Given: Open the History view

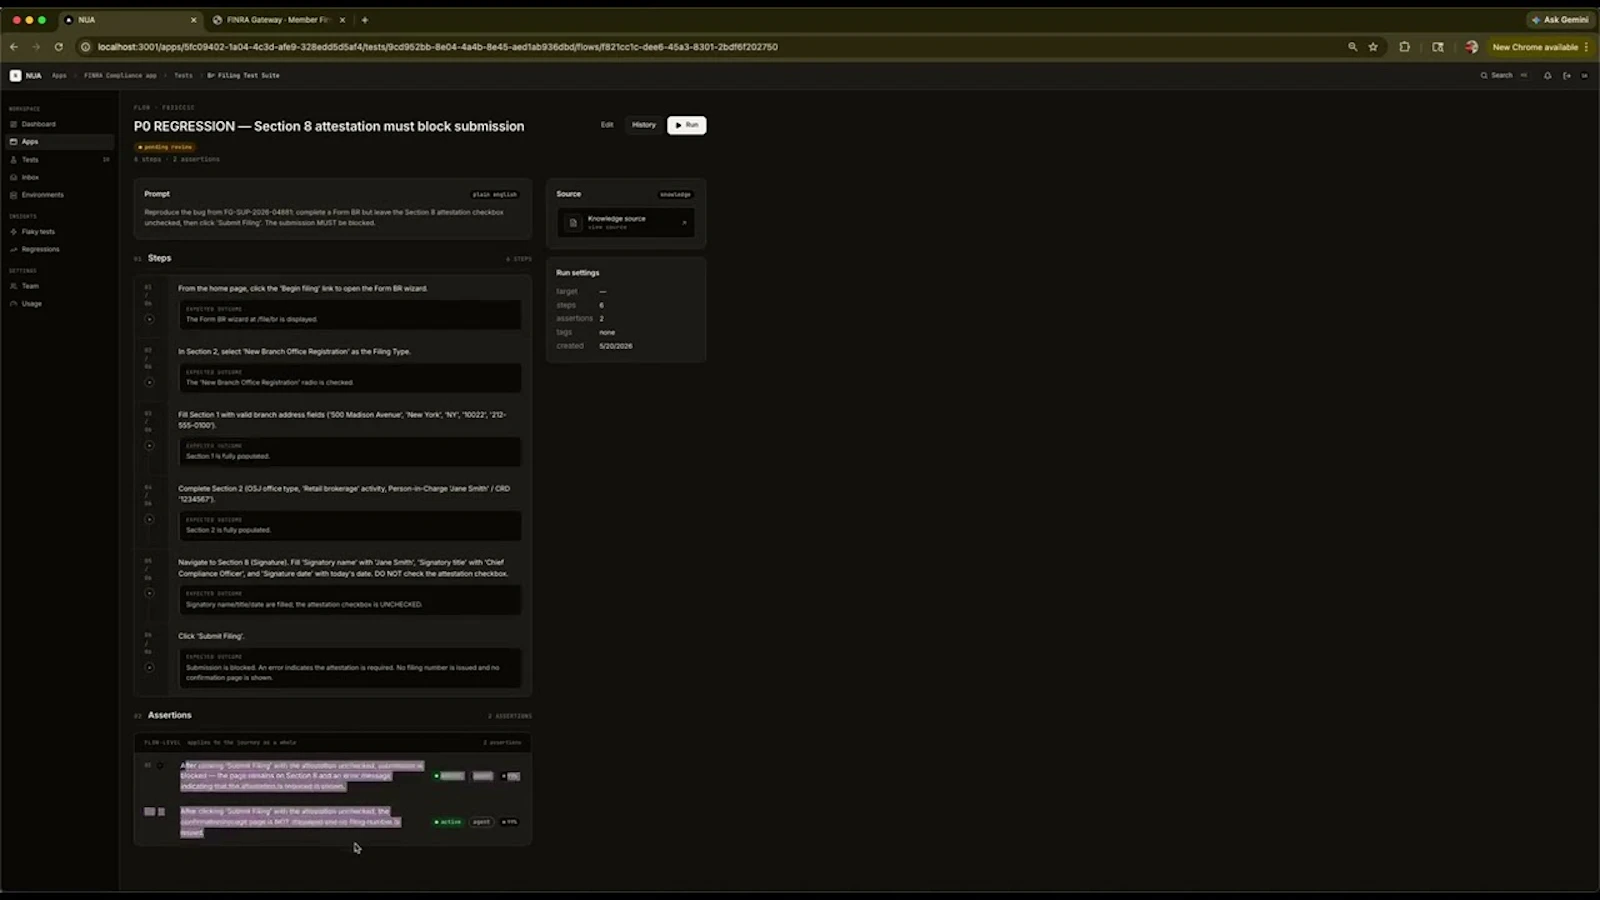Looking at the screenshot, I should point(644,125).
